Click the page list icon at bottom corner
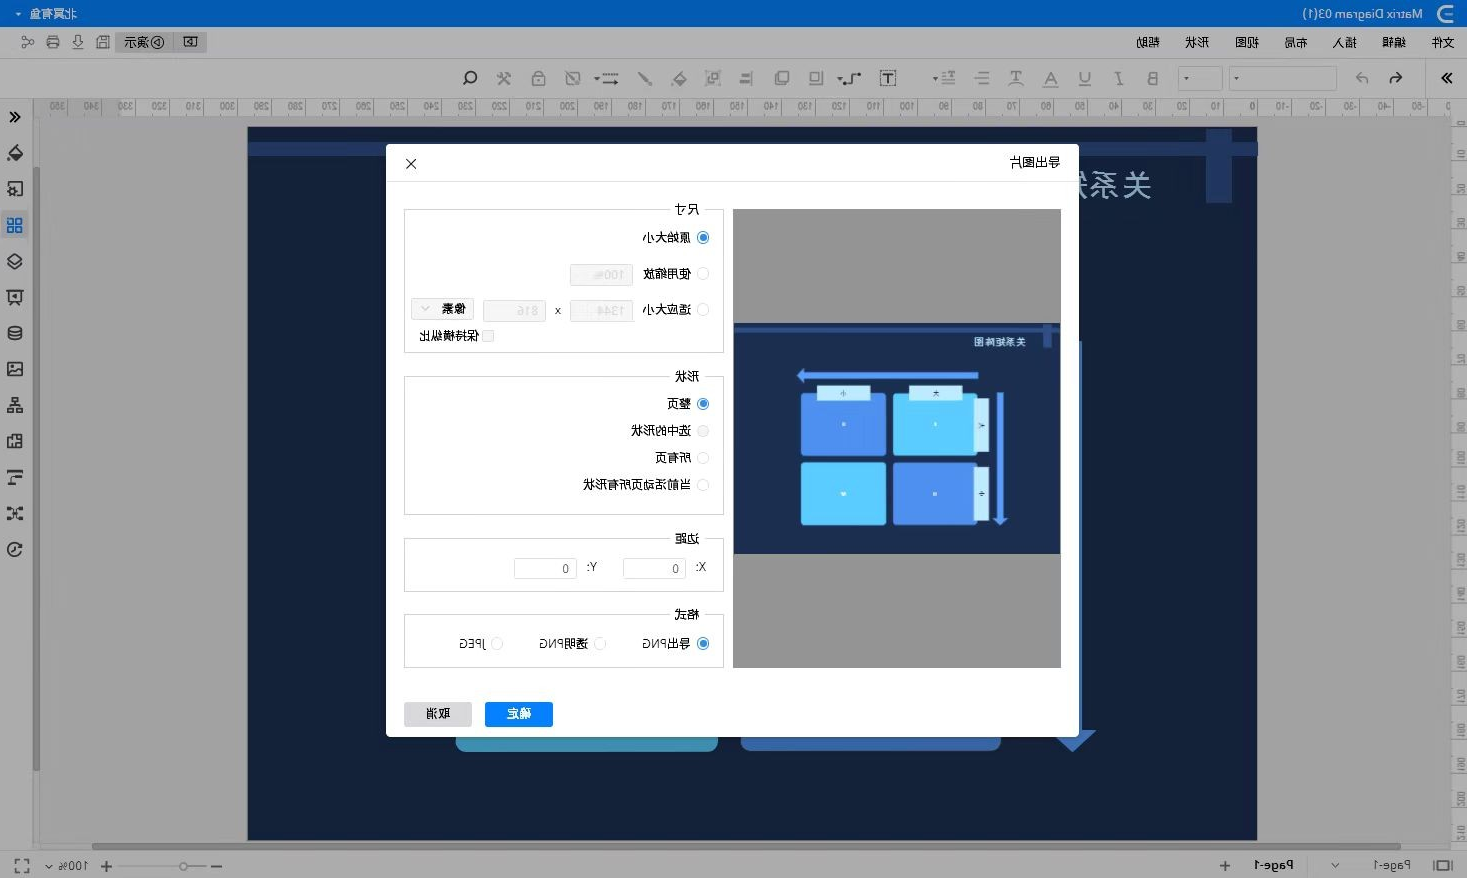The height and width of the screenshot is (878, 1467). click(x=1443, y=865)
